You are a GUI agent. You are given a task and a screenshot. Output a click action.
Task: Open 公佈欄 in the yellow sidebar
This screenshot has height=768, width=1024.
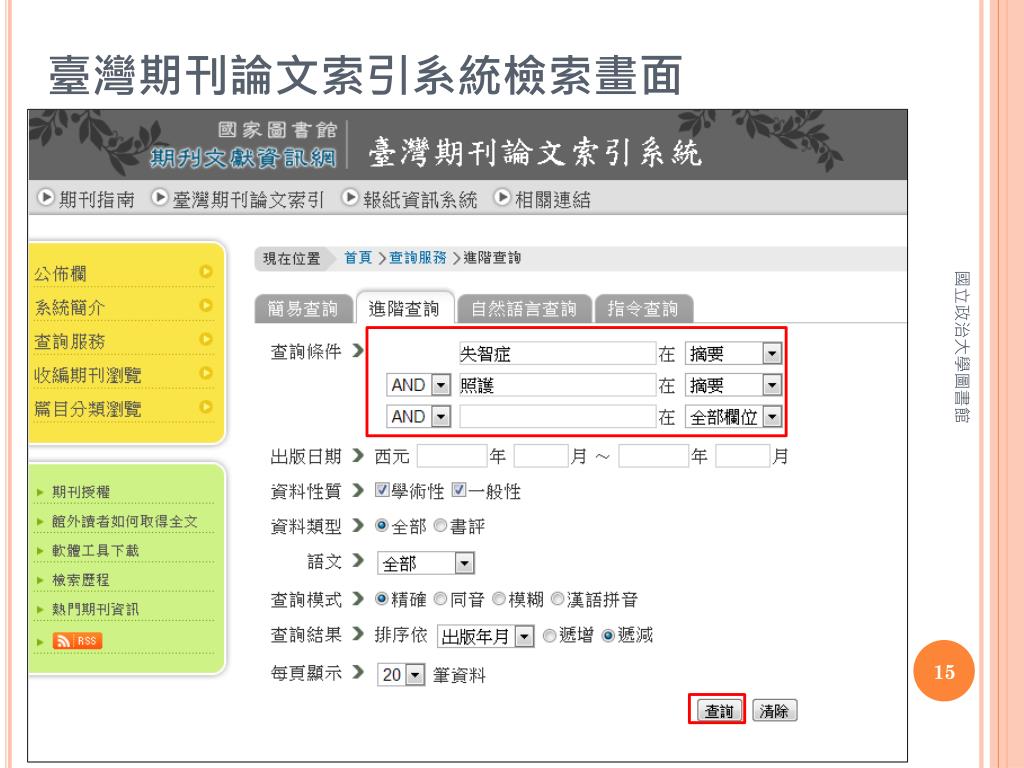60,273
